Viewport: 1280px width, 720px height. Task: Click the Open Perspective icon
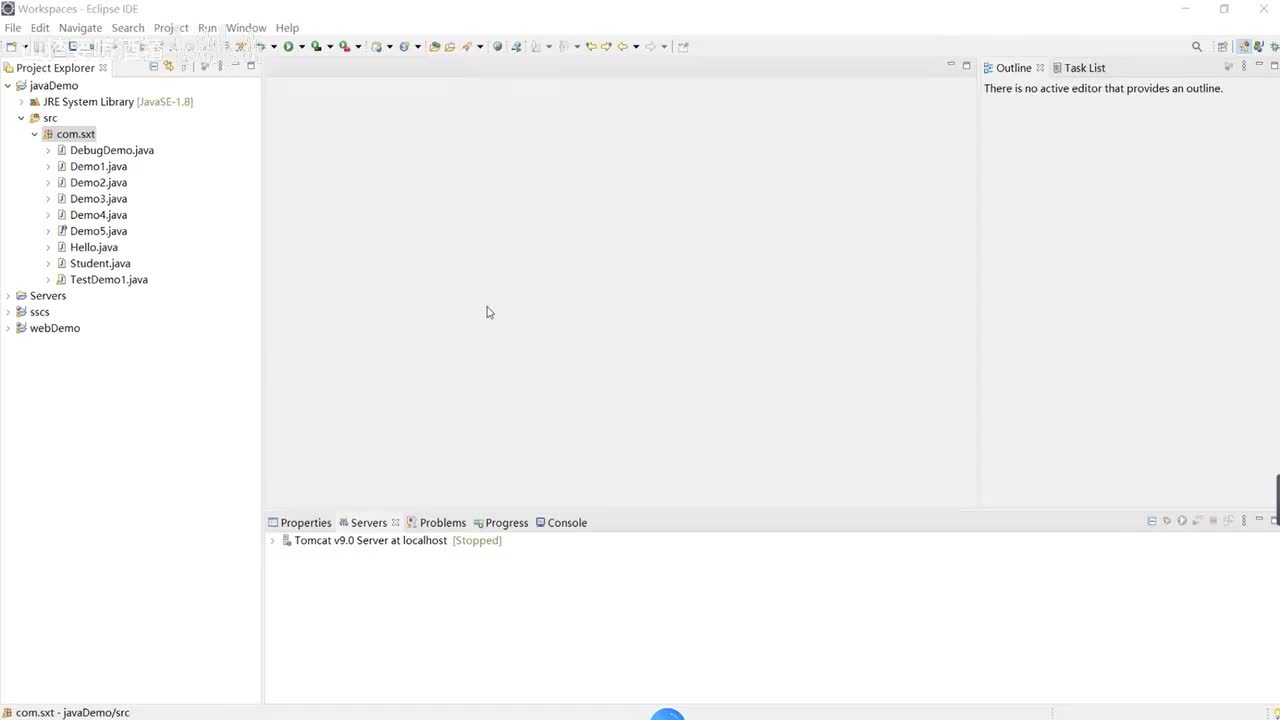tap(1223, 46)
